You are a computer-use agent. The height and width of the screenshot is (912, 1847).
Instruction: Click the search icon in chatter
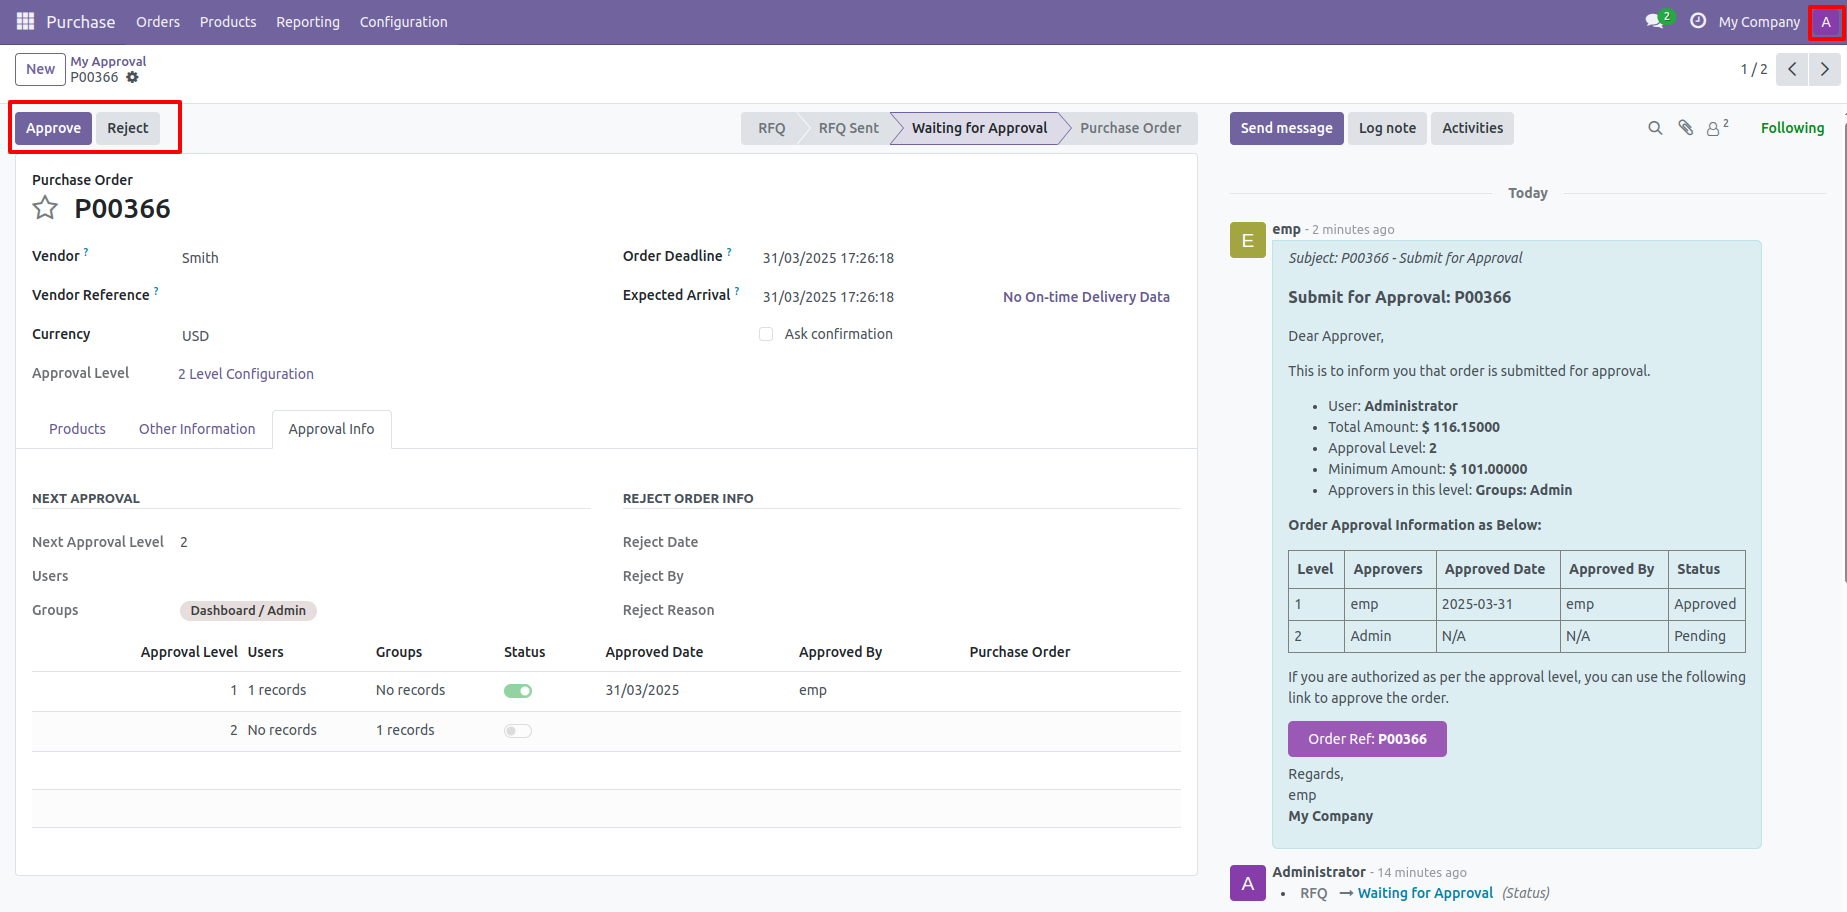pyautogui.click(x=1655, y=128)
